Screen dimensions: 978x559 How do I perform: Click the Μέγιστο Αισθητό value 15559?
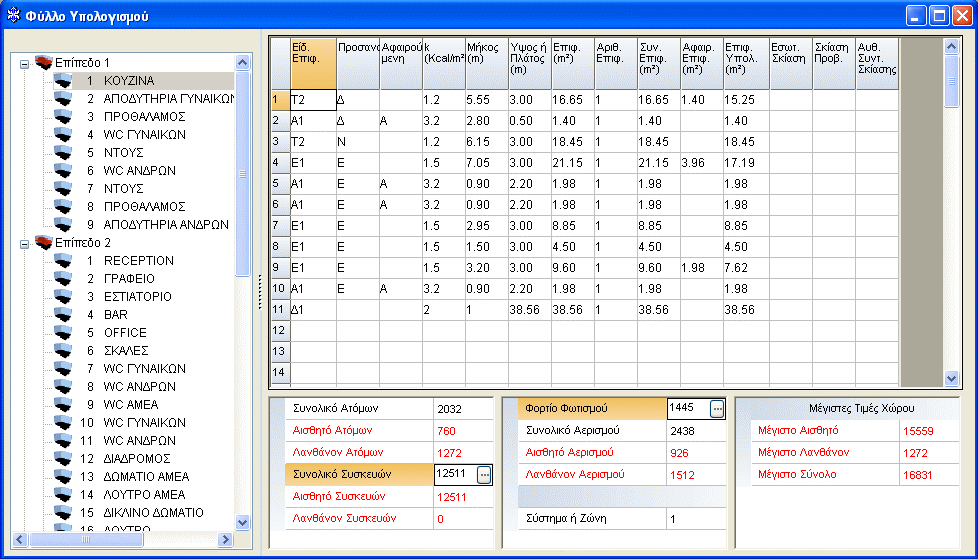click(x=930, y=430)
